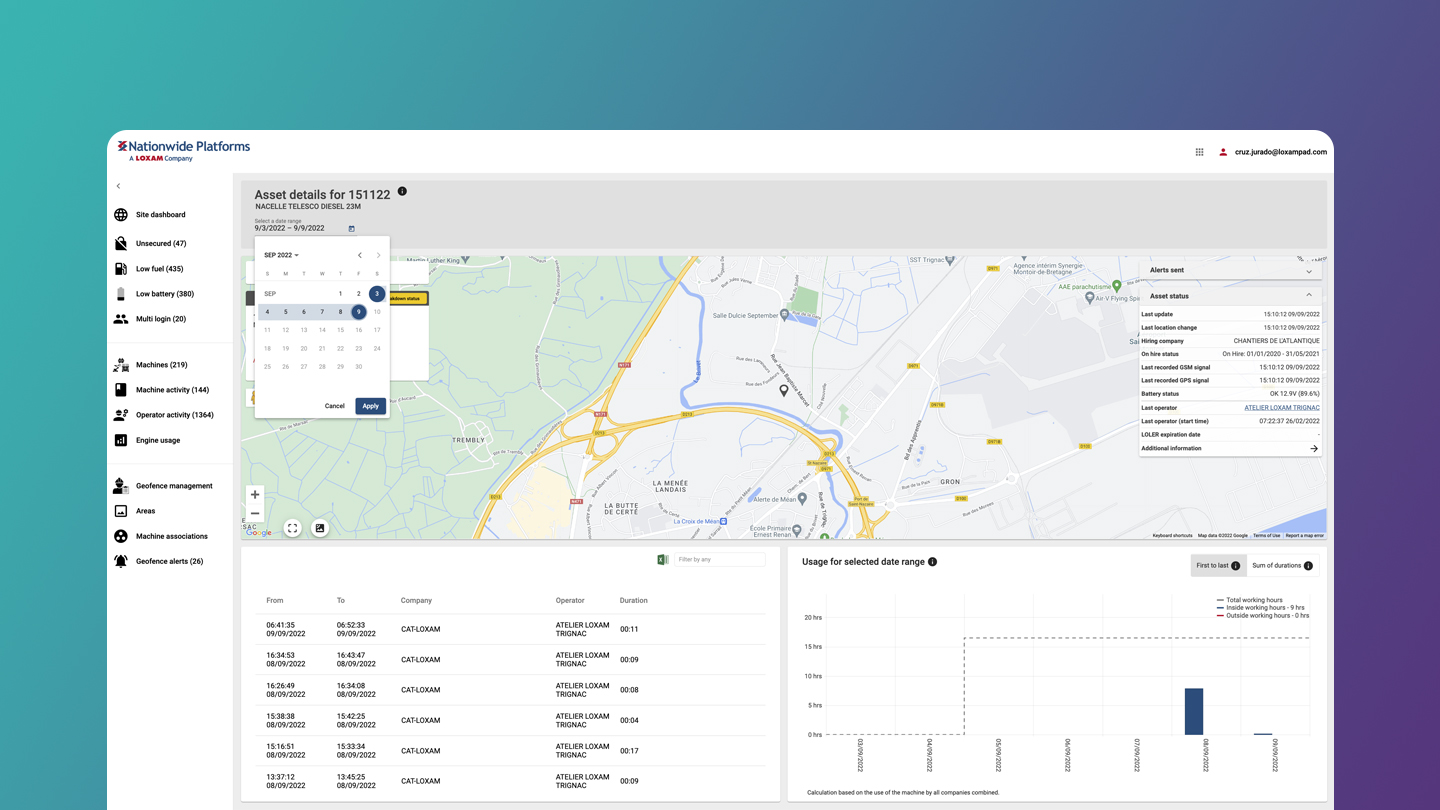Go to the next month in the calendar
This screenshot has height=810, width=1440.
click(378, 255)
